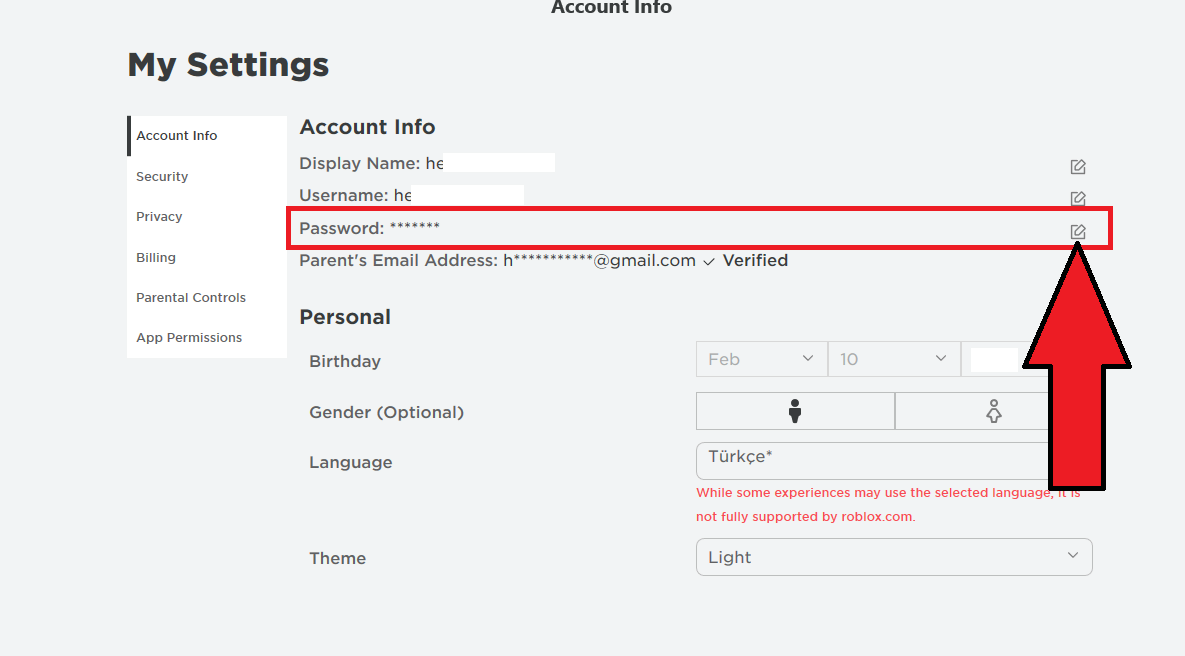Open the Theme dropdown showing Light

(x=893, y=557)
